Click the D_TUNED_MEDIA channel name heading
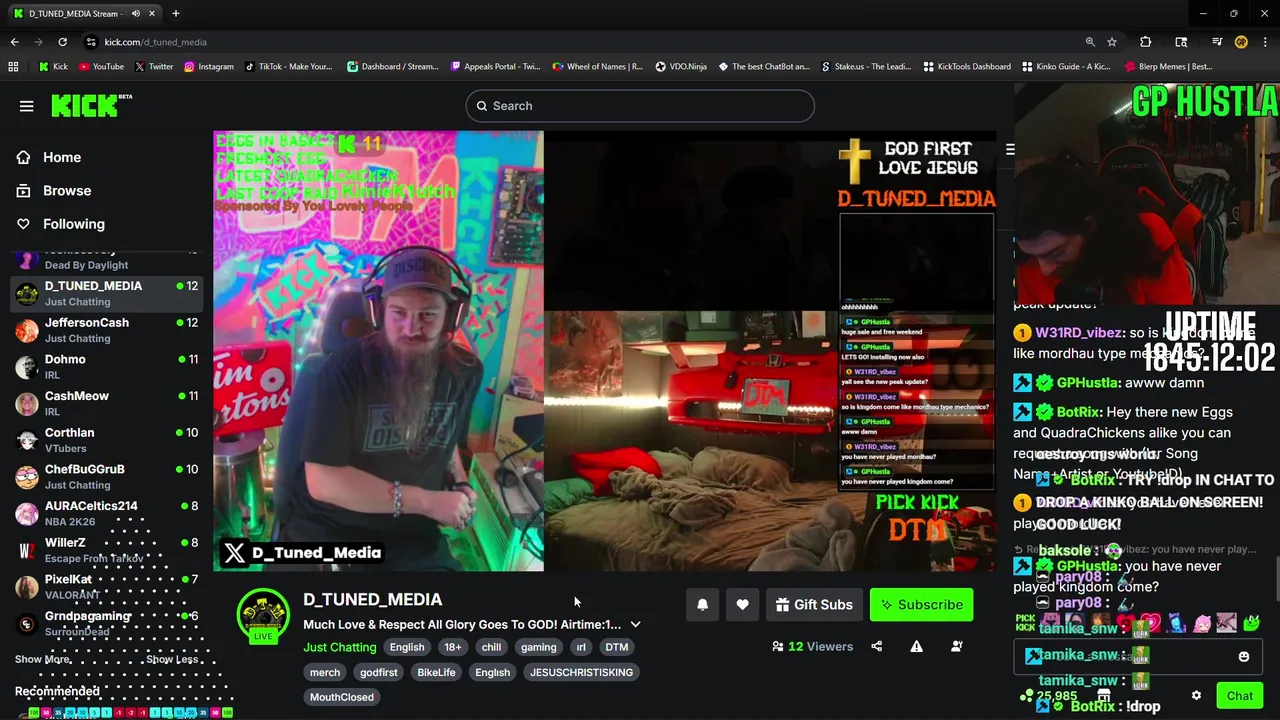 [x=372, y=599]
